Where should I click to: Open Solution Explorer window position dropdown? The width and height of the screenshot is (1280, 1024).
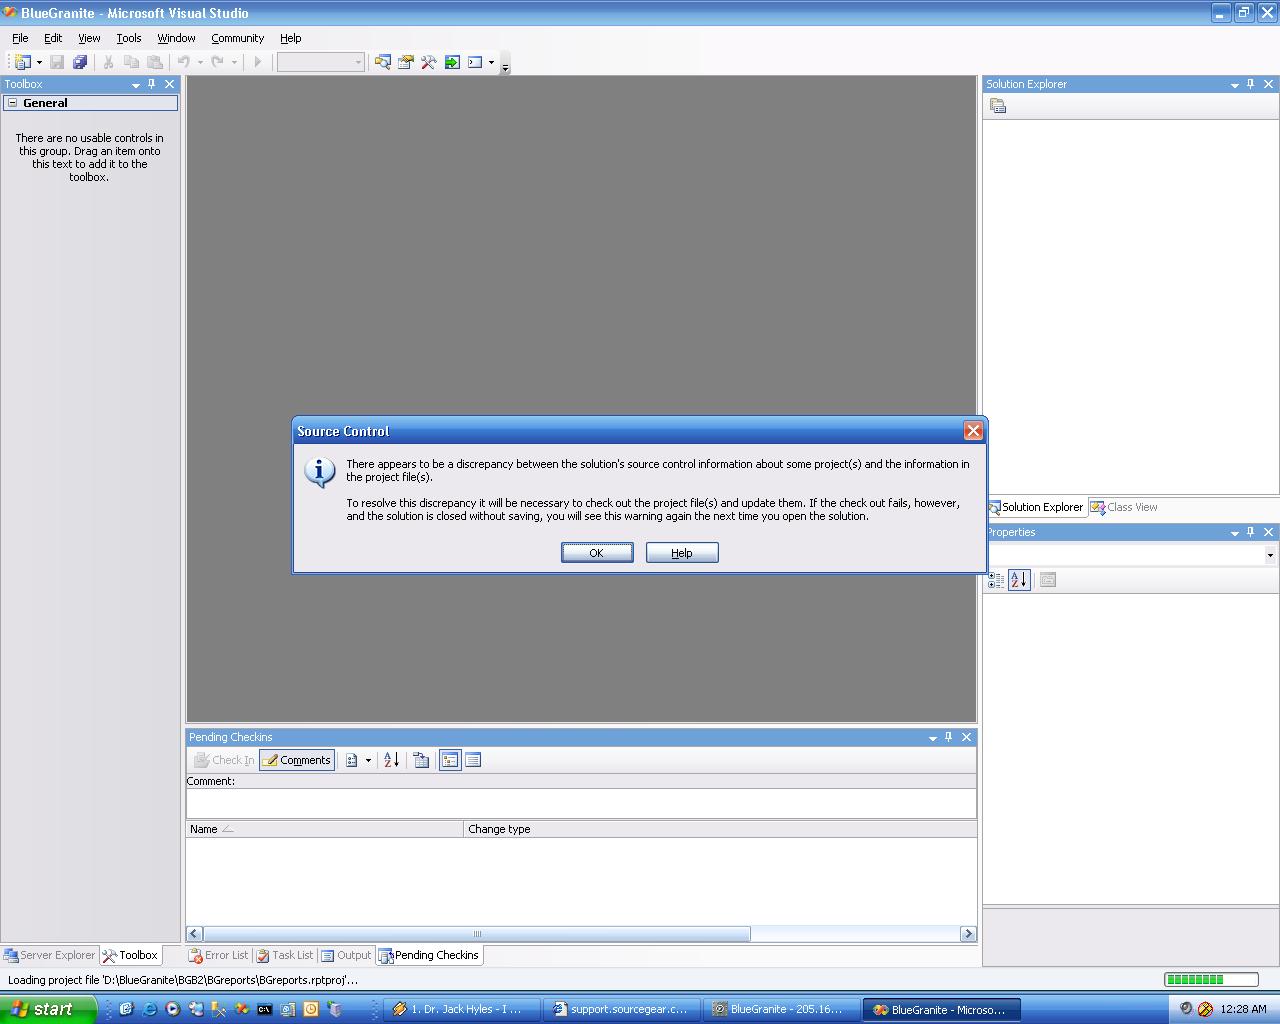click(1234, 85)
